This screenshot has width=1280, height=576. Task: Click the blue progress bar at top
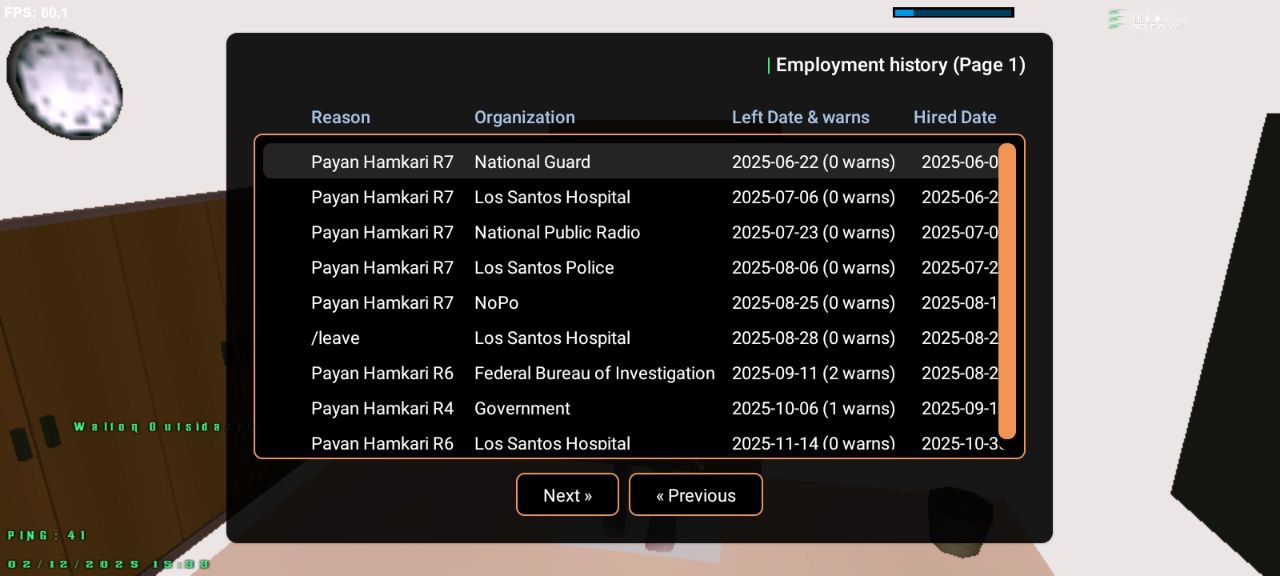953,13
